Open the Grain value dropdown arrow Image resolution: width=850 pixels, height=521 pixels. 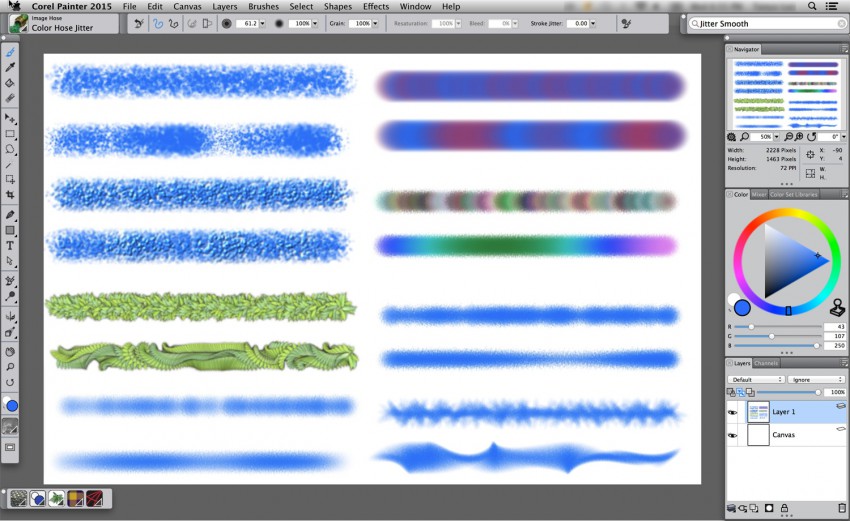(x=375, y=23)
